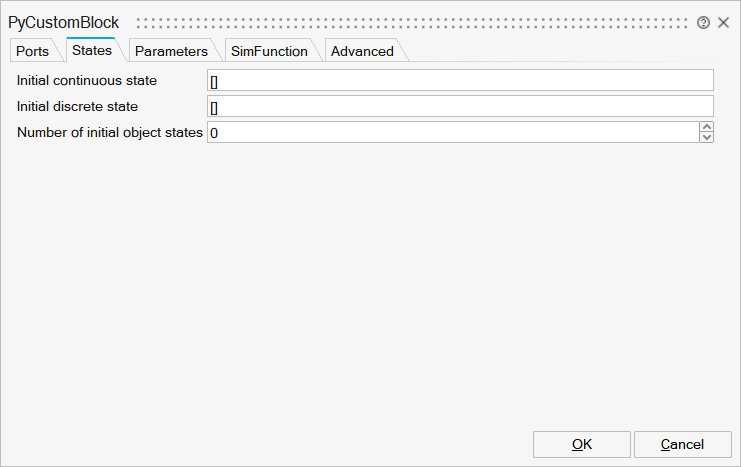Switch to the Ports tab
The width and height of the screenshot is (741, 467).
pos(32,51)
